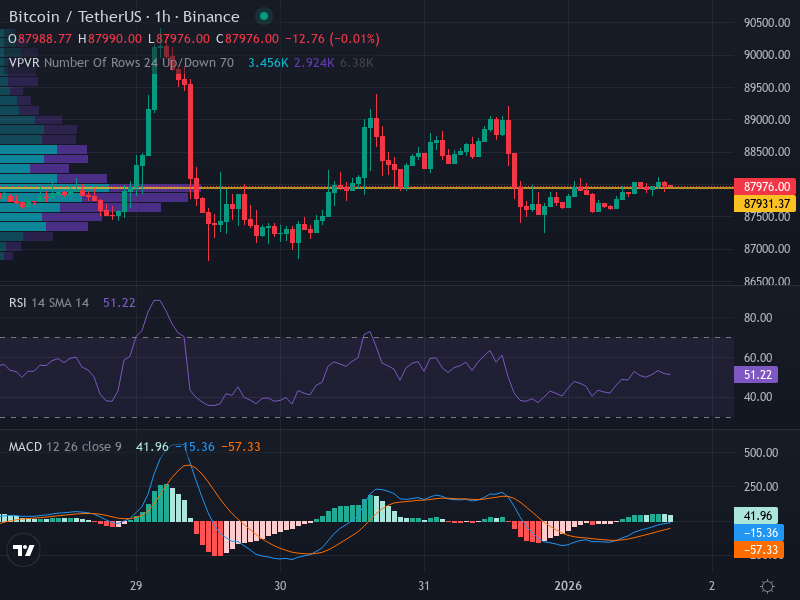
Task: Click the 90000.00 level on price axis
Action: click(767, 55)
